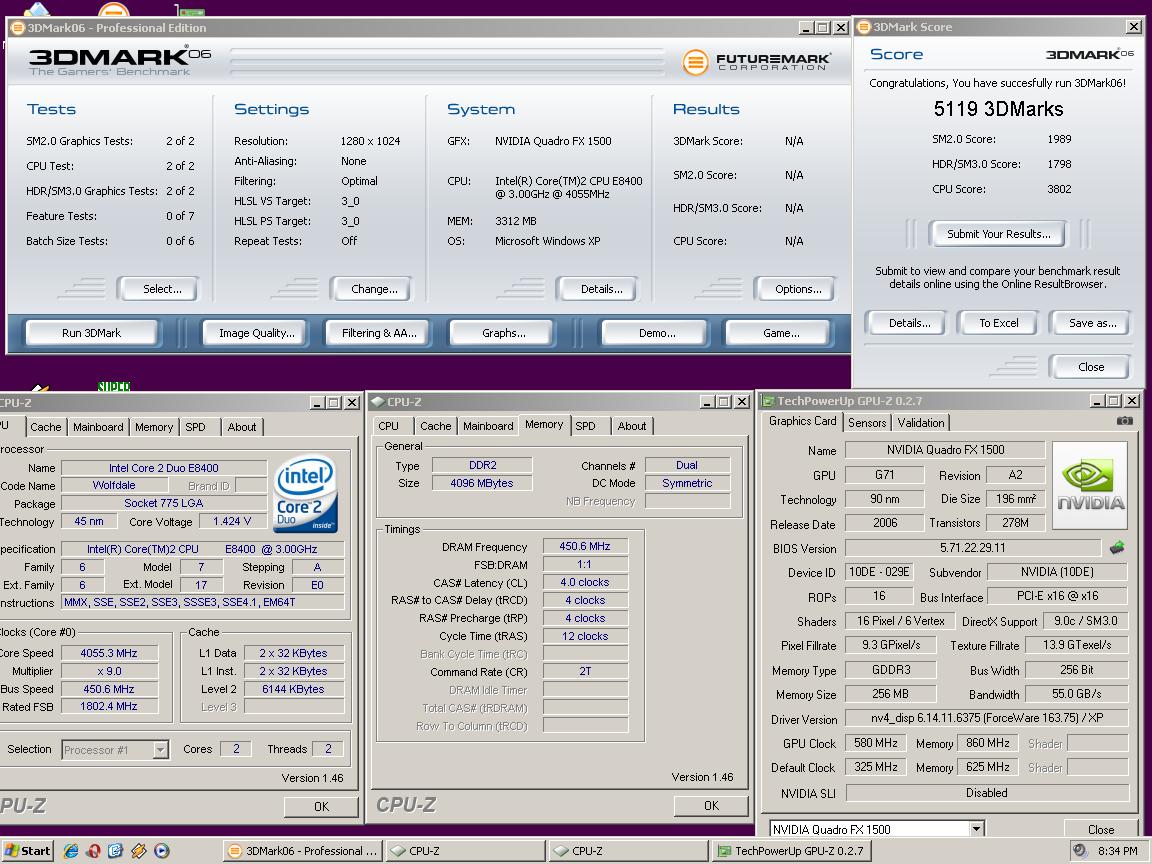This screenshot has height=864, width=1152.
Task: Click the Game button
Action: tap(781, 333)
